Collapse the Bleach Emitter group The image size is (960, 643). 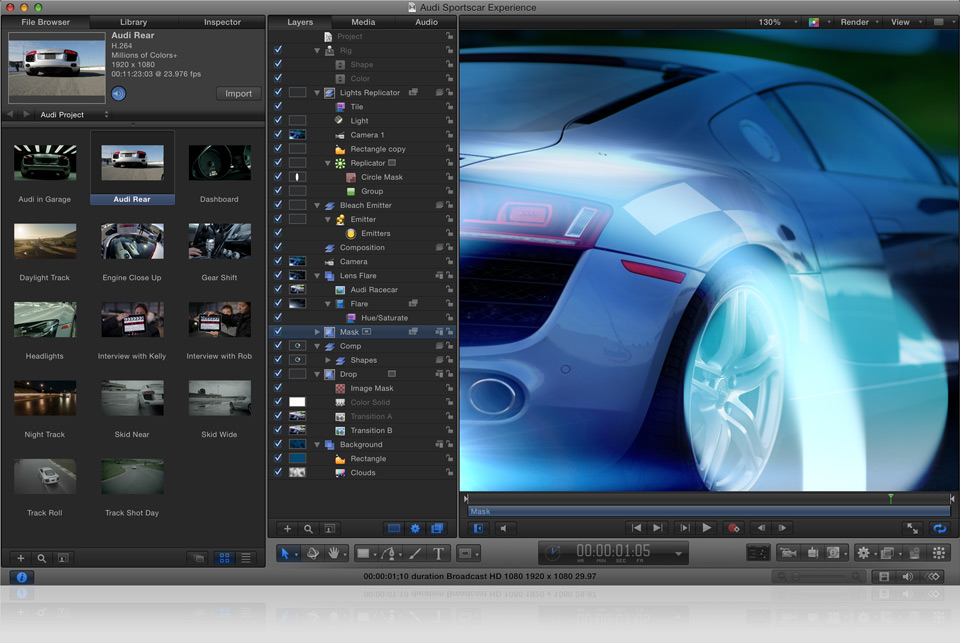[317, 205]
